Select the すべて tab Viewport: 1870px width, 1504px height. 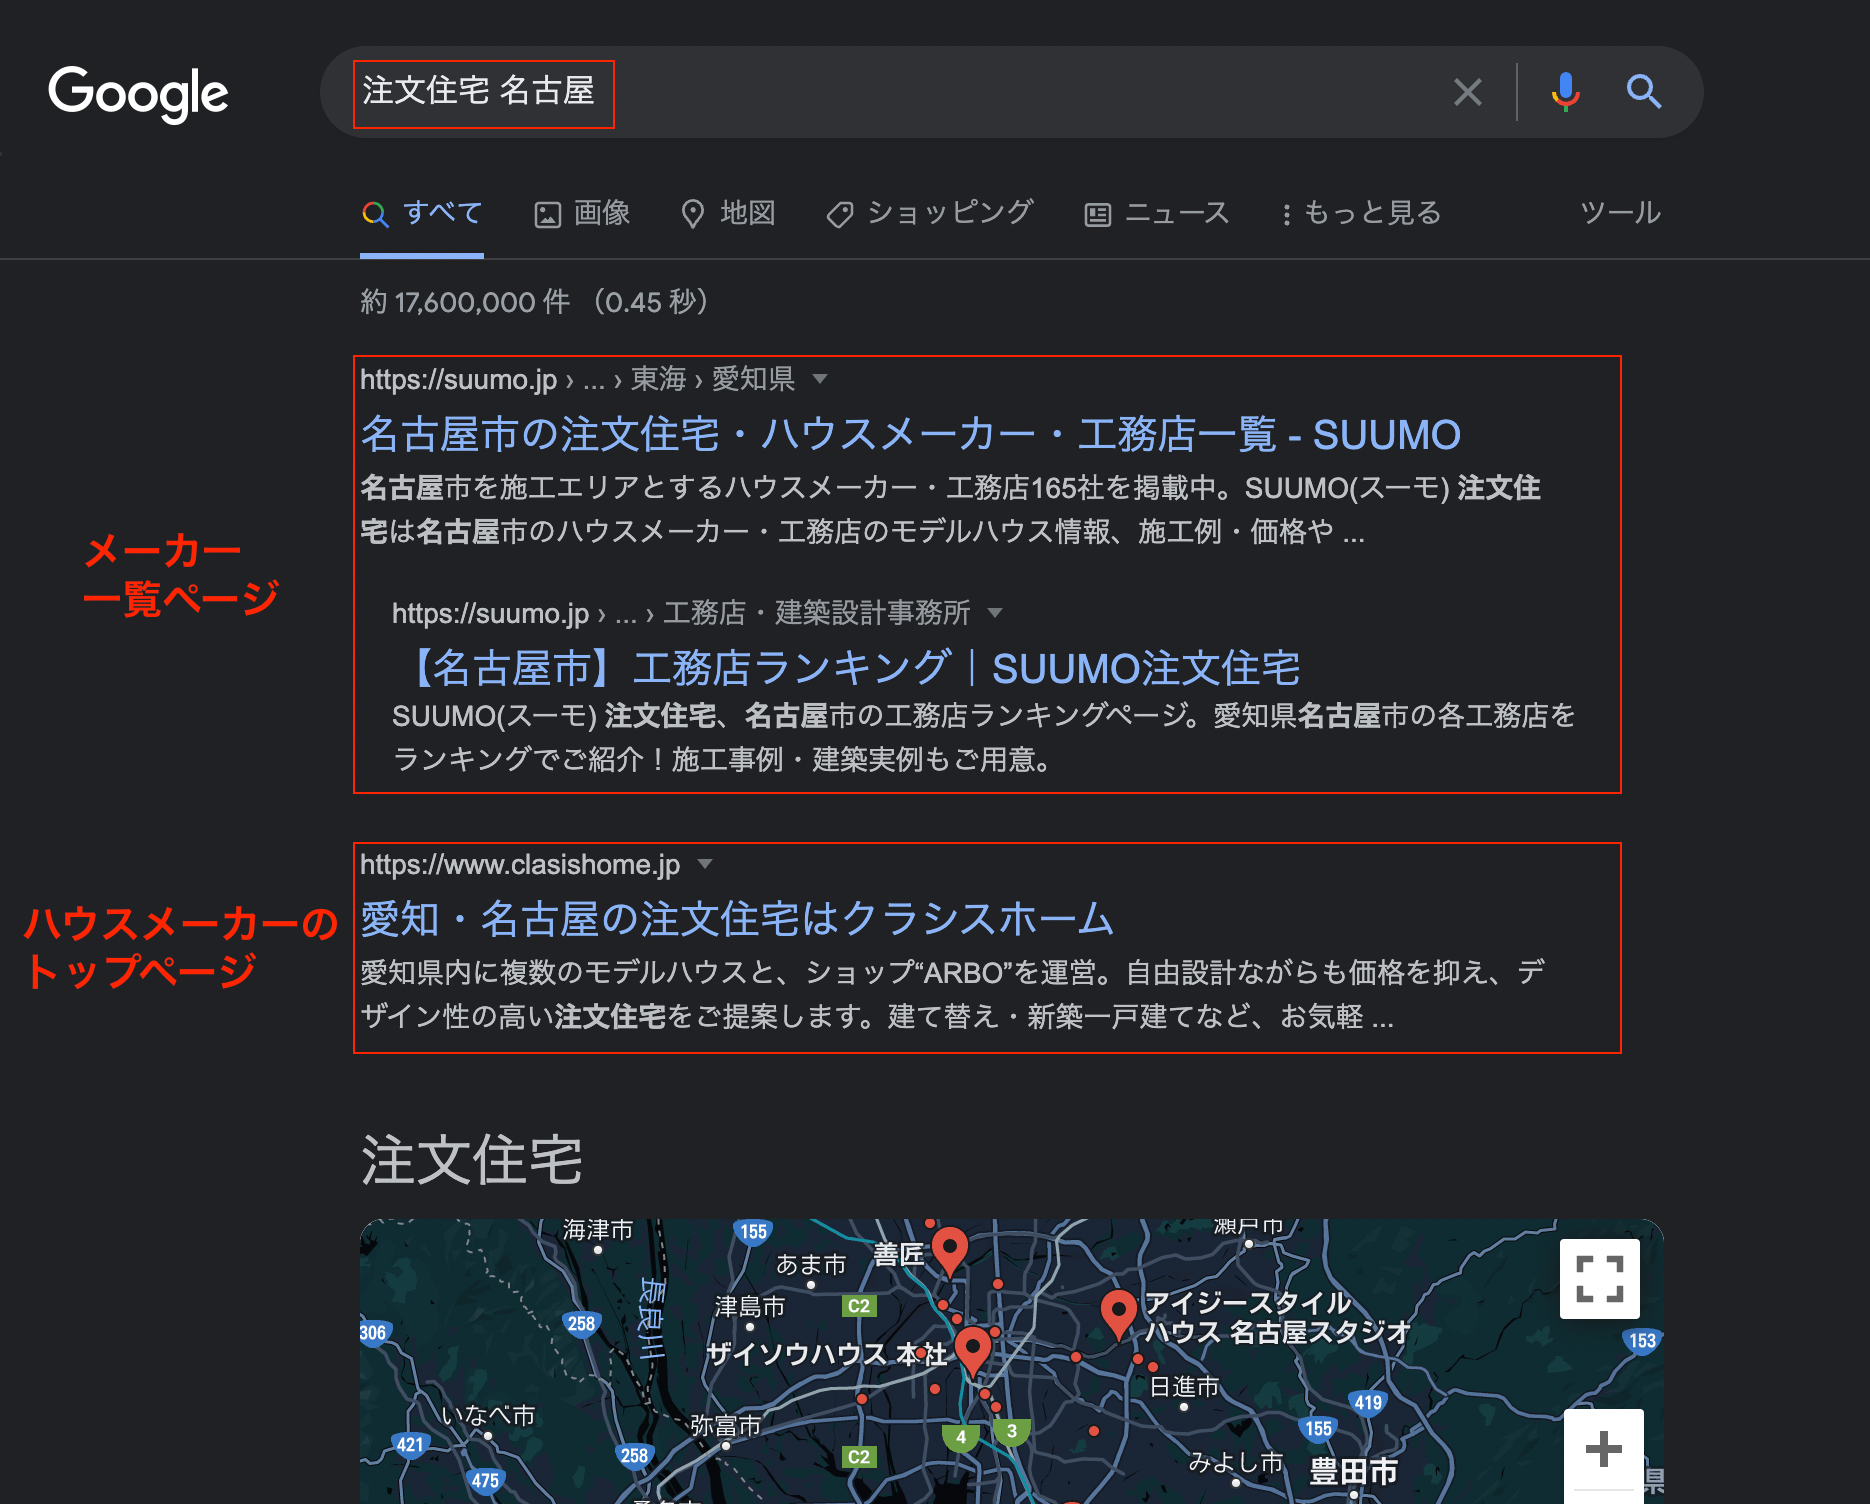coord(422,213)
